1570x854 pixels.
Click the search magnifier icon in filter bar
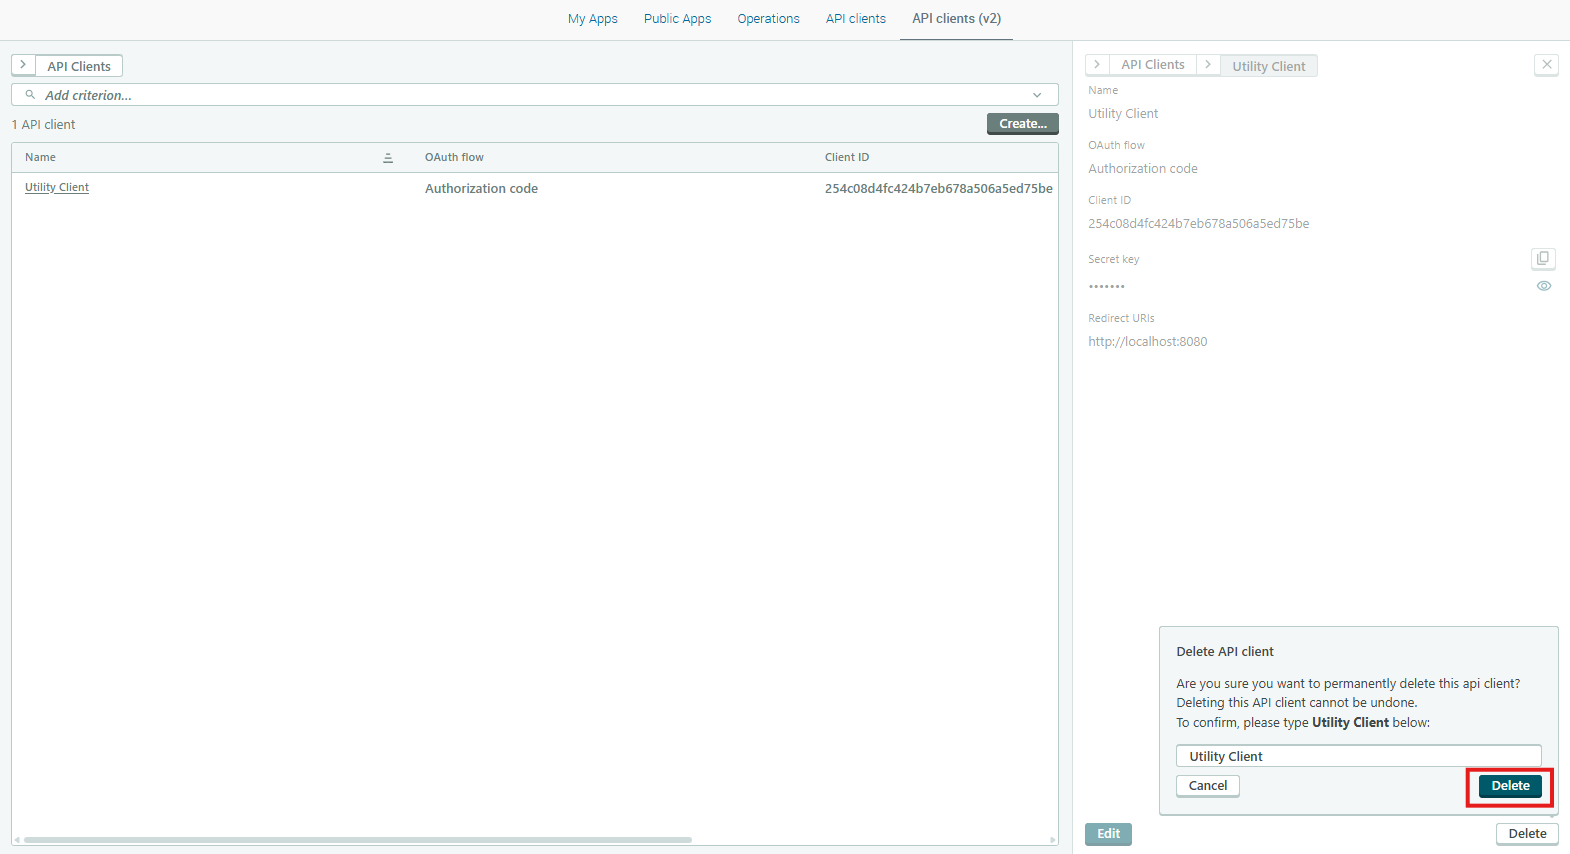(30, 95)
